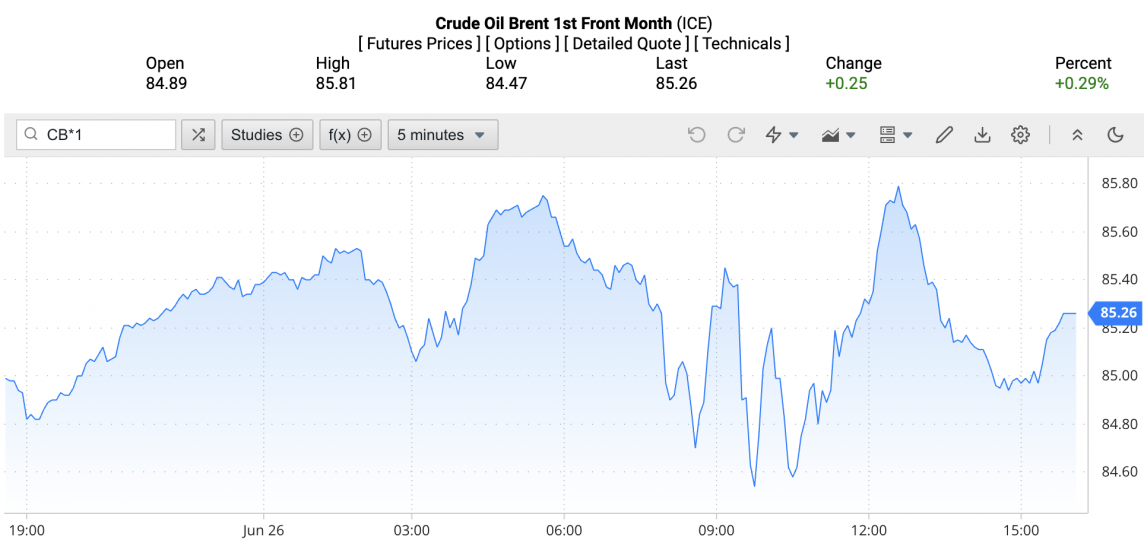
Task: Toggle dark mode moon icon
Action: 1116,135
